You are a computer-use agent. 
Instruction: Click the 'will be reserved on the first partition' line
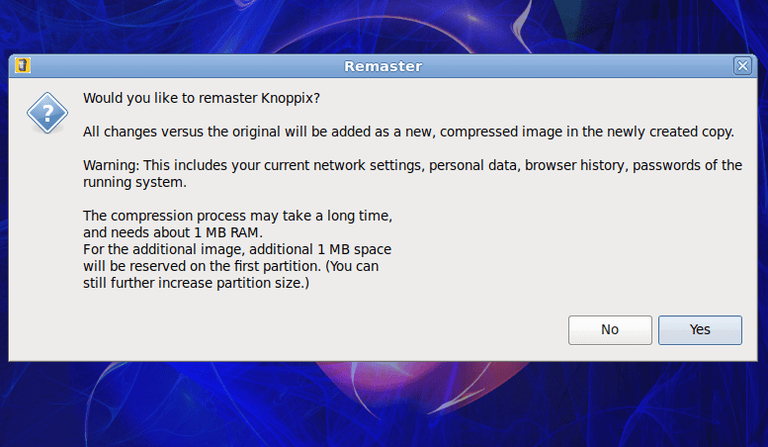231,267
